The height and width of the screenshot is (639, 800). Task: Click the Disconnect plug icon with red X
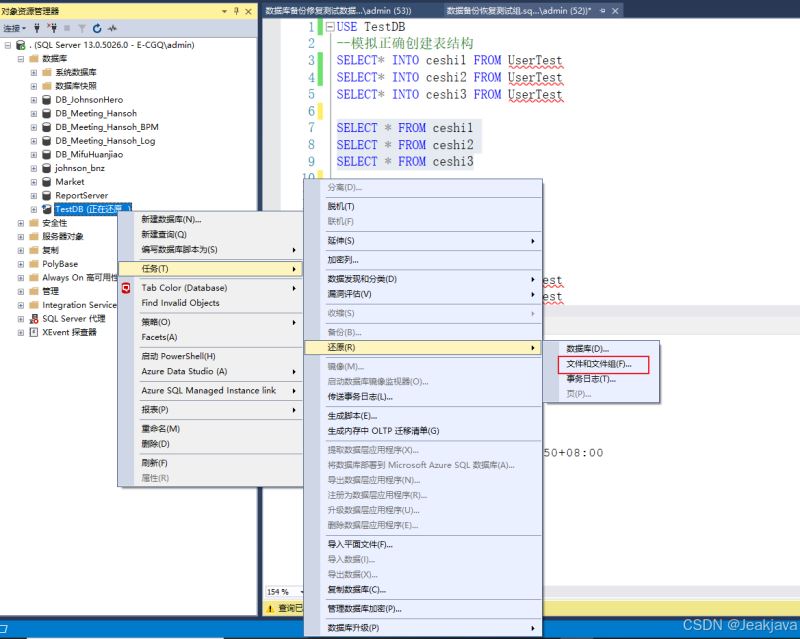click(52, 28)
